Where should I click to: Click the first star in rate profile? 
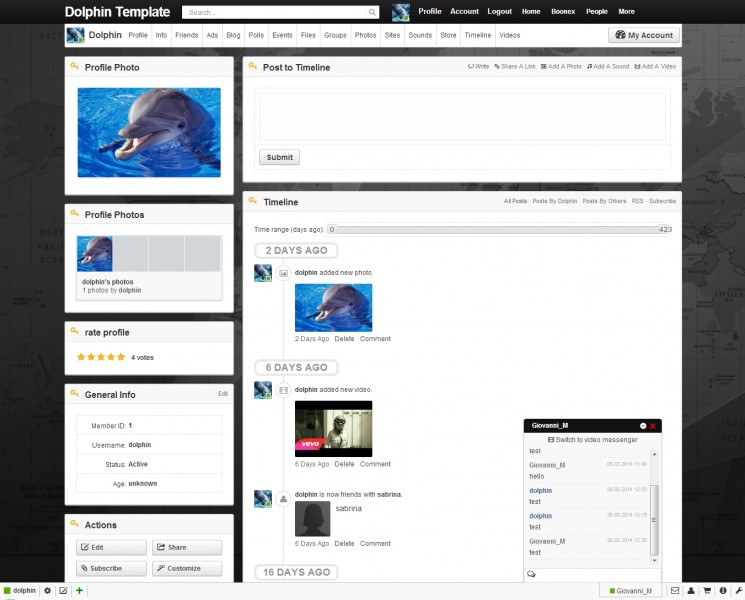(x=81, y=357)
